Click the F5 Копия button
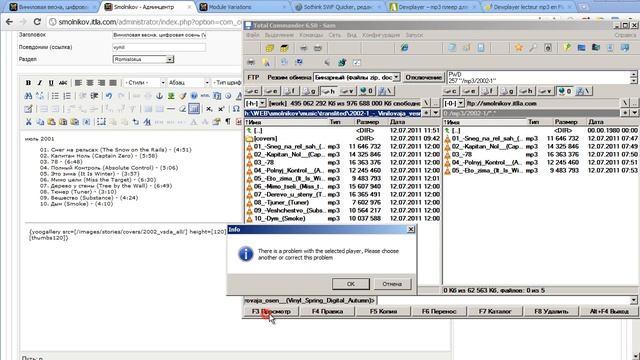The height and width of the screenshot is (360, 640). [383, 311]
